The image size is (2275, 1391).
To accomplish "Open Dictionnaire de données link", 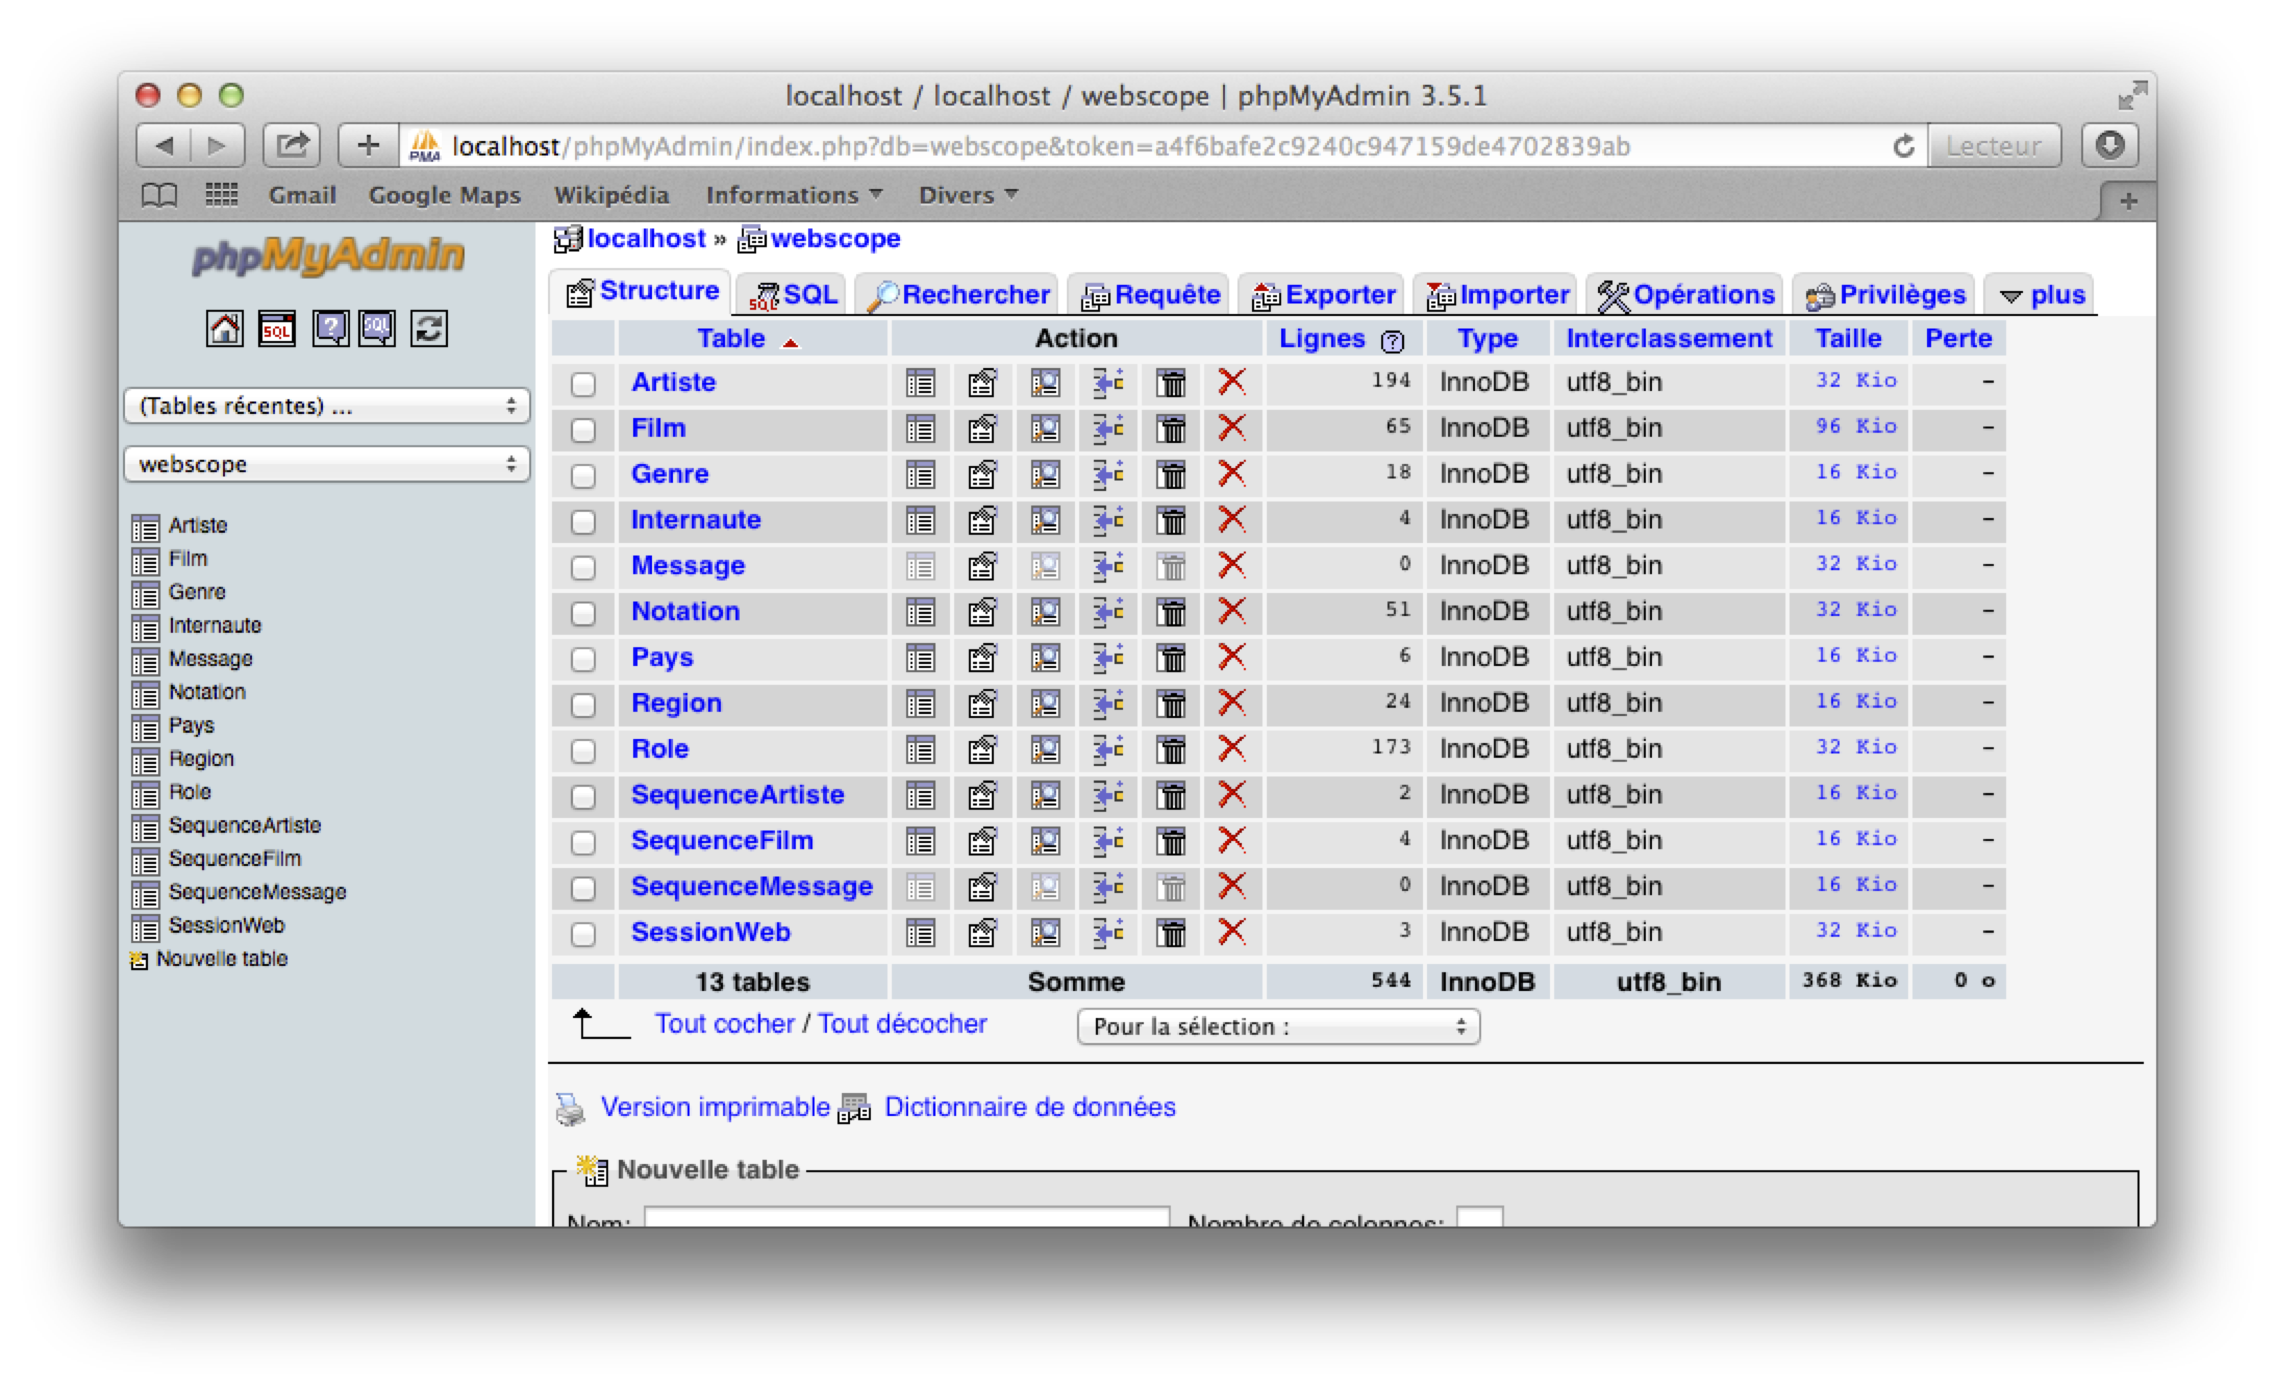I will point(1030,1107).
